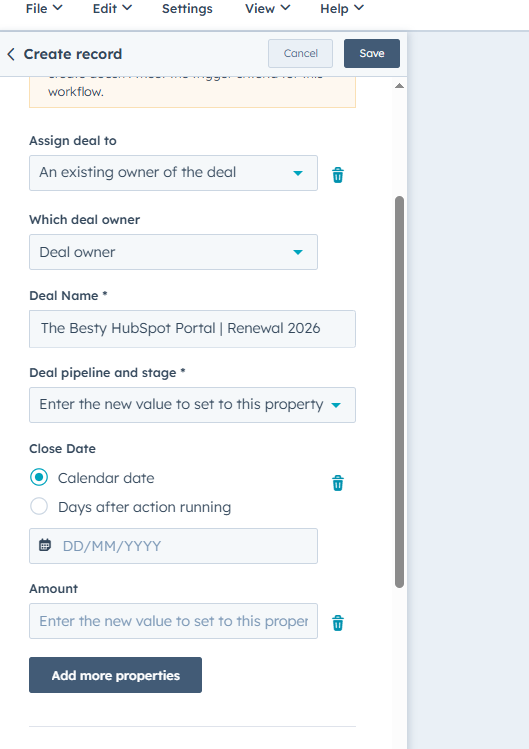The height and width of the screenshot is (749, 529).
Task: Delete the Assign deal to property
Action: 338,175
